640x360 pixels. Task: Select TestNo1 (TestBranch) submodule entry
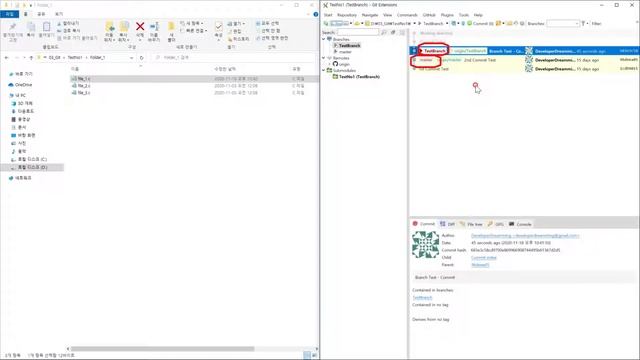[359, 77]
